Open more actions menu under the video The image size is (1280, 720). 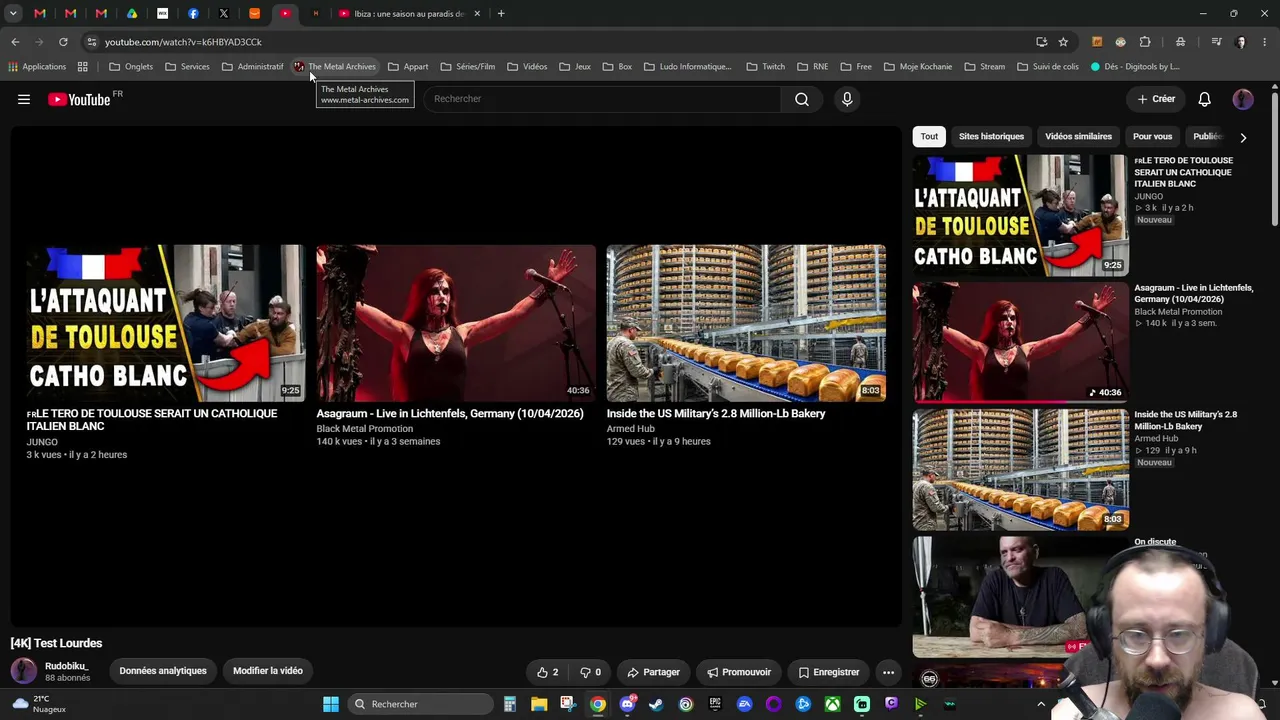(888, 672)
